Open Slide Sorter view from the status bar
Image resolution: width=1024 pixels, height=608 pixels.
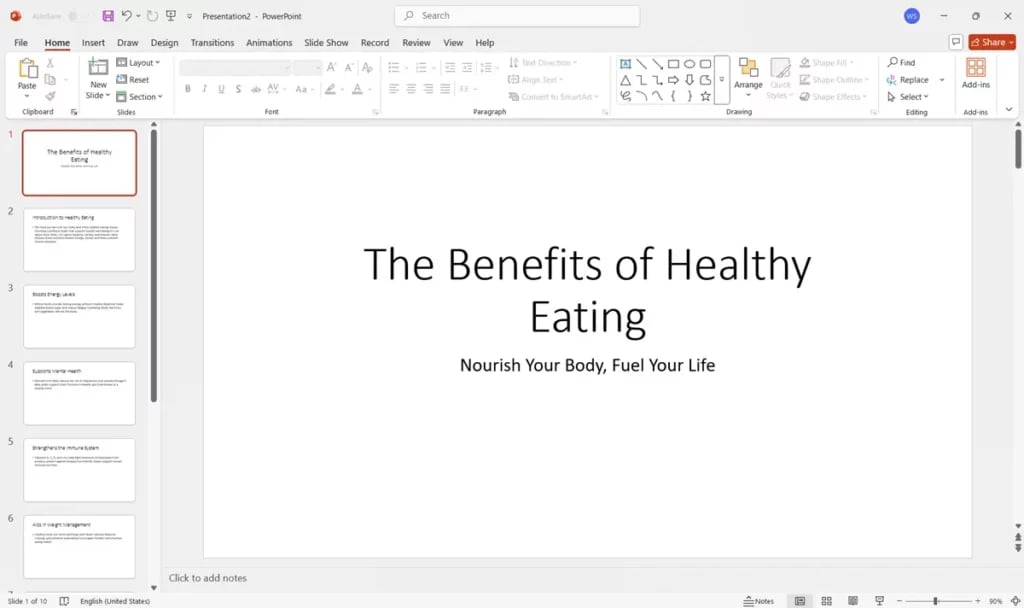click(x=826, y=601)
